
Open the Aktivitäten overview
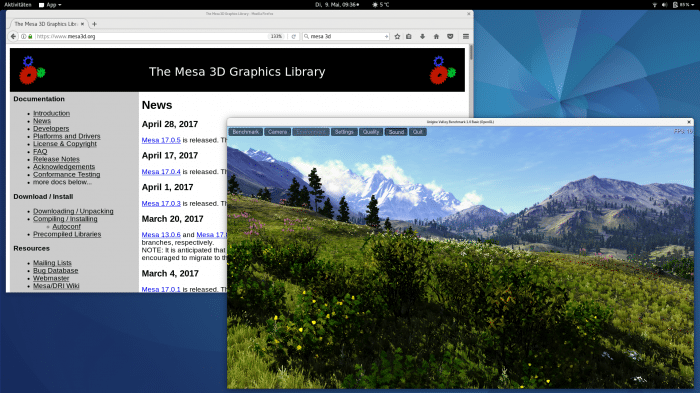click(x=18, y=5)
